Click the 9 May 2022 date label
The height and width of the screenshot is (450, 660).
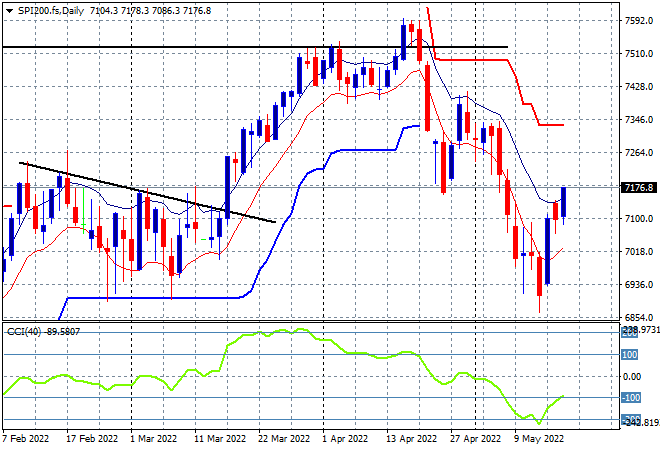point(538,439)
